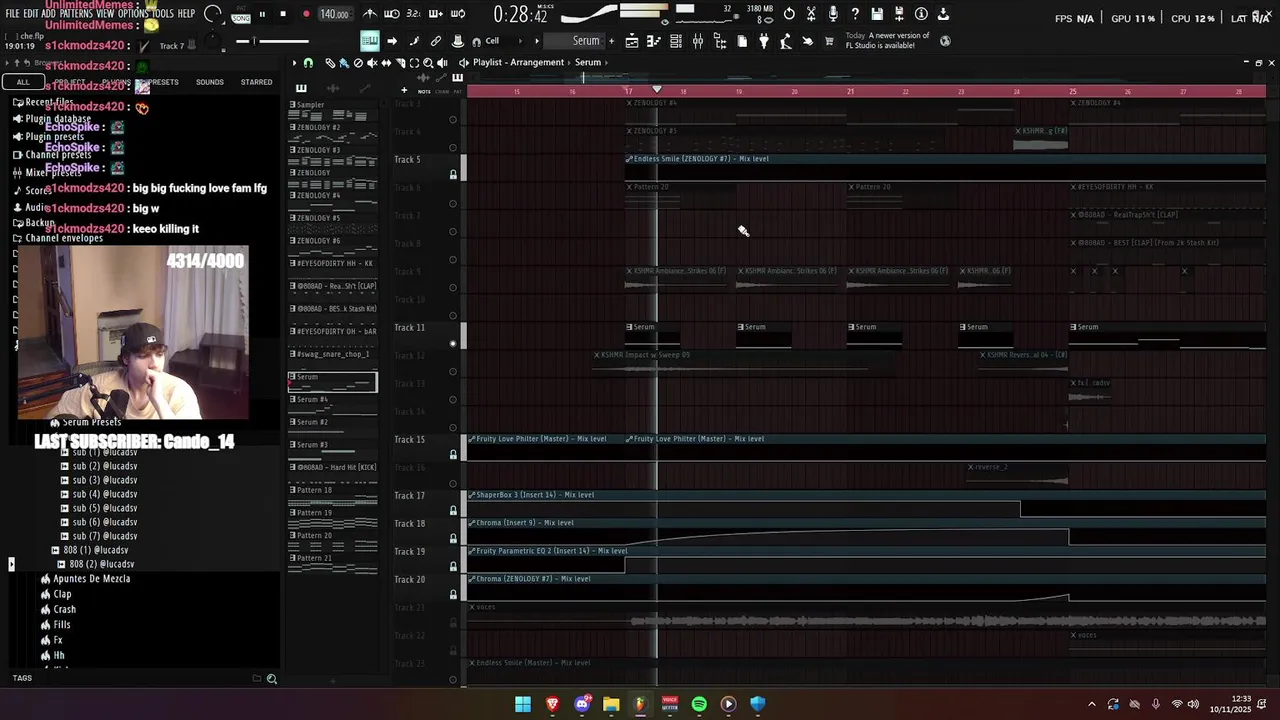Click the project info icon
The image size is (1280, 720).
[x=921, y=14]
